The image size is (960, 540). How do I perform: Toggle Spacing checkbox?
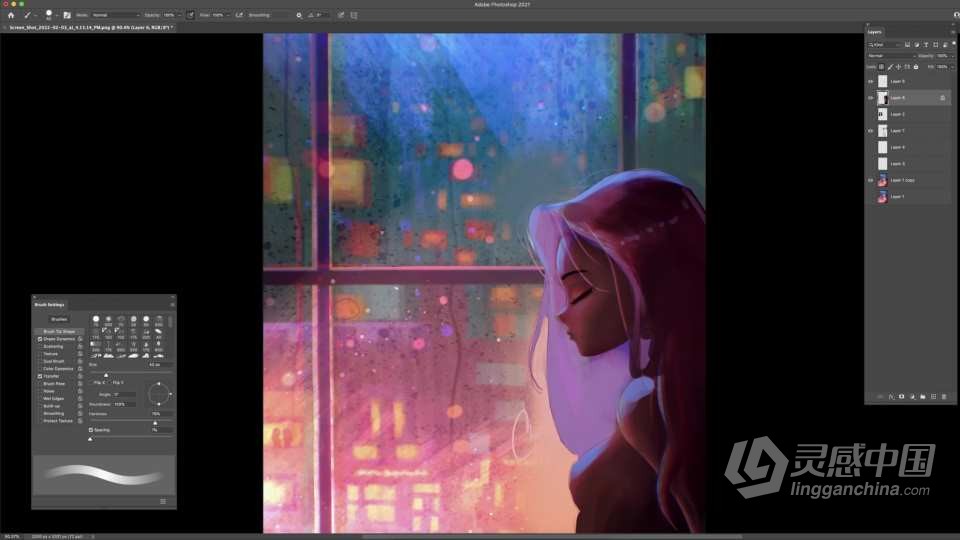[x=91, y=430]
